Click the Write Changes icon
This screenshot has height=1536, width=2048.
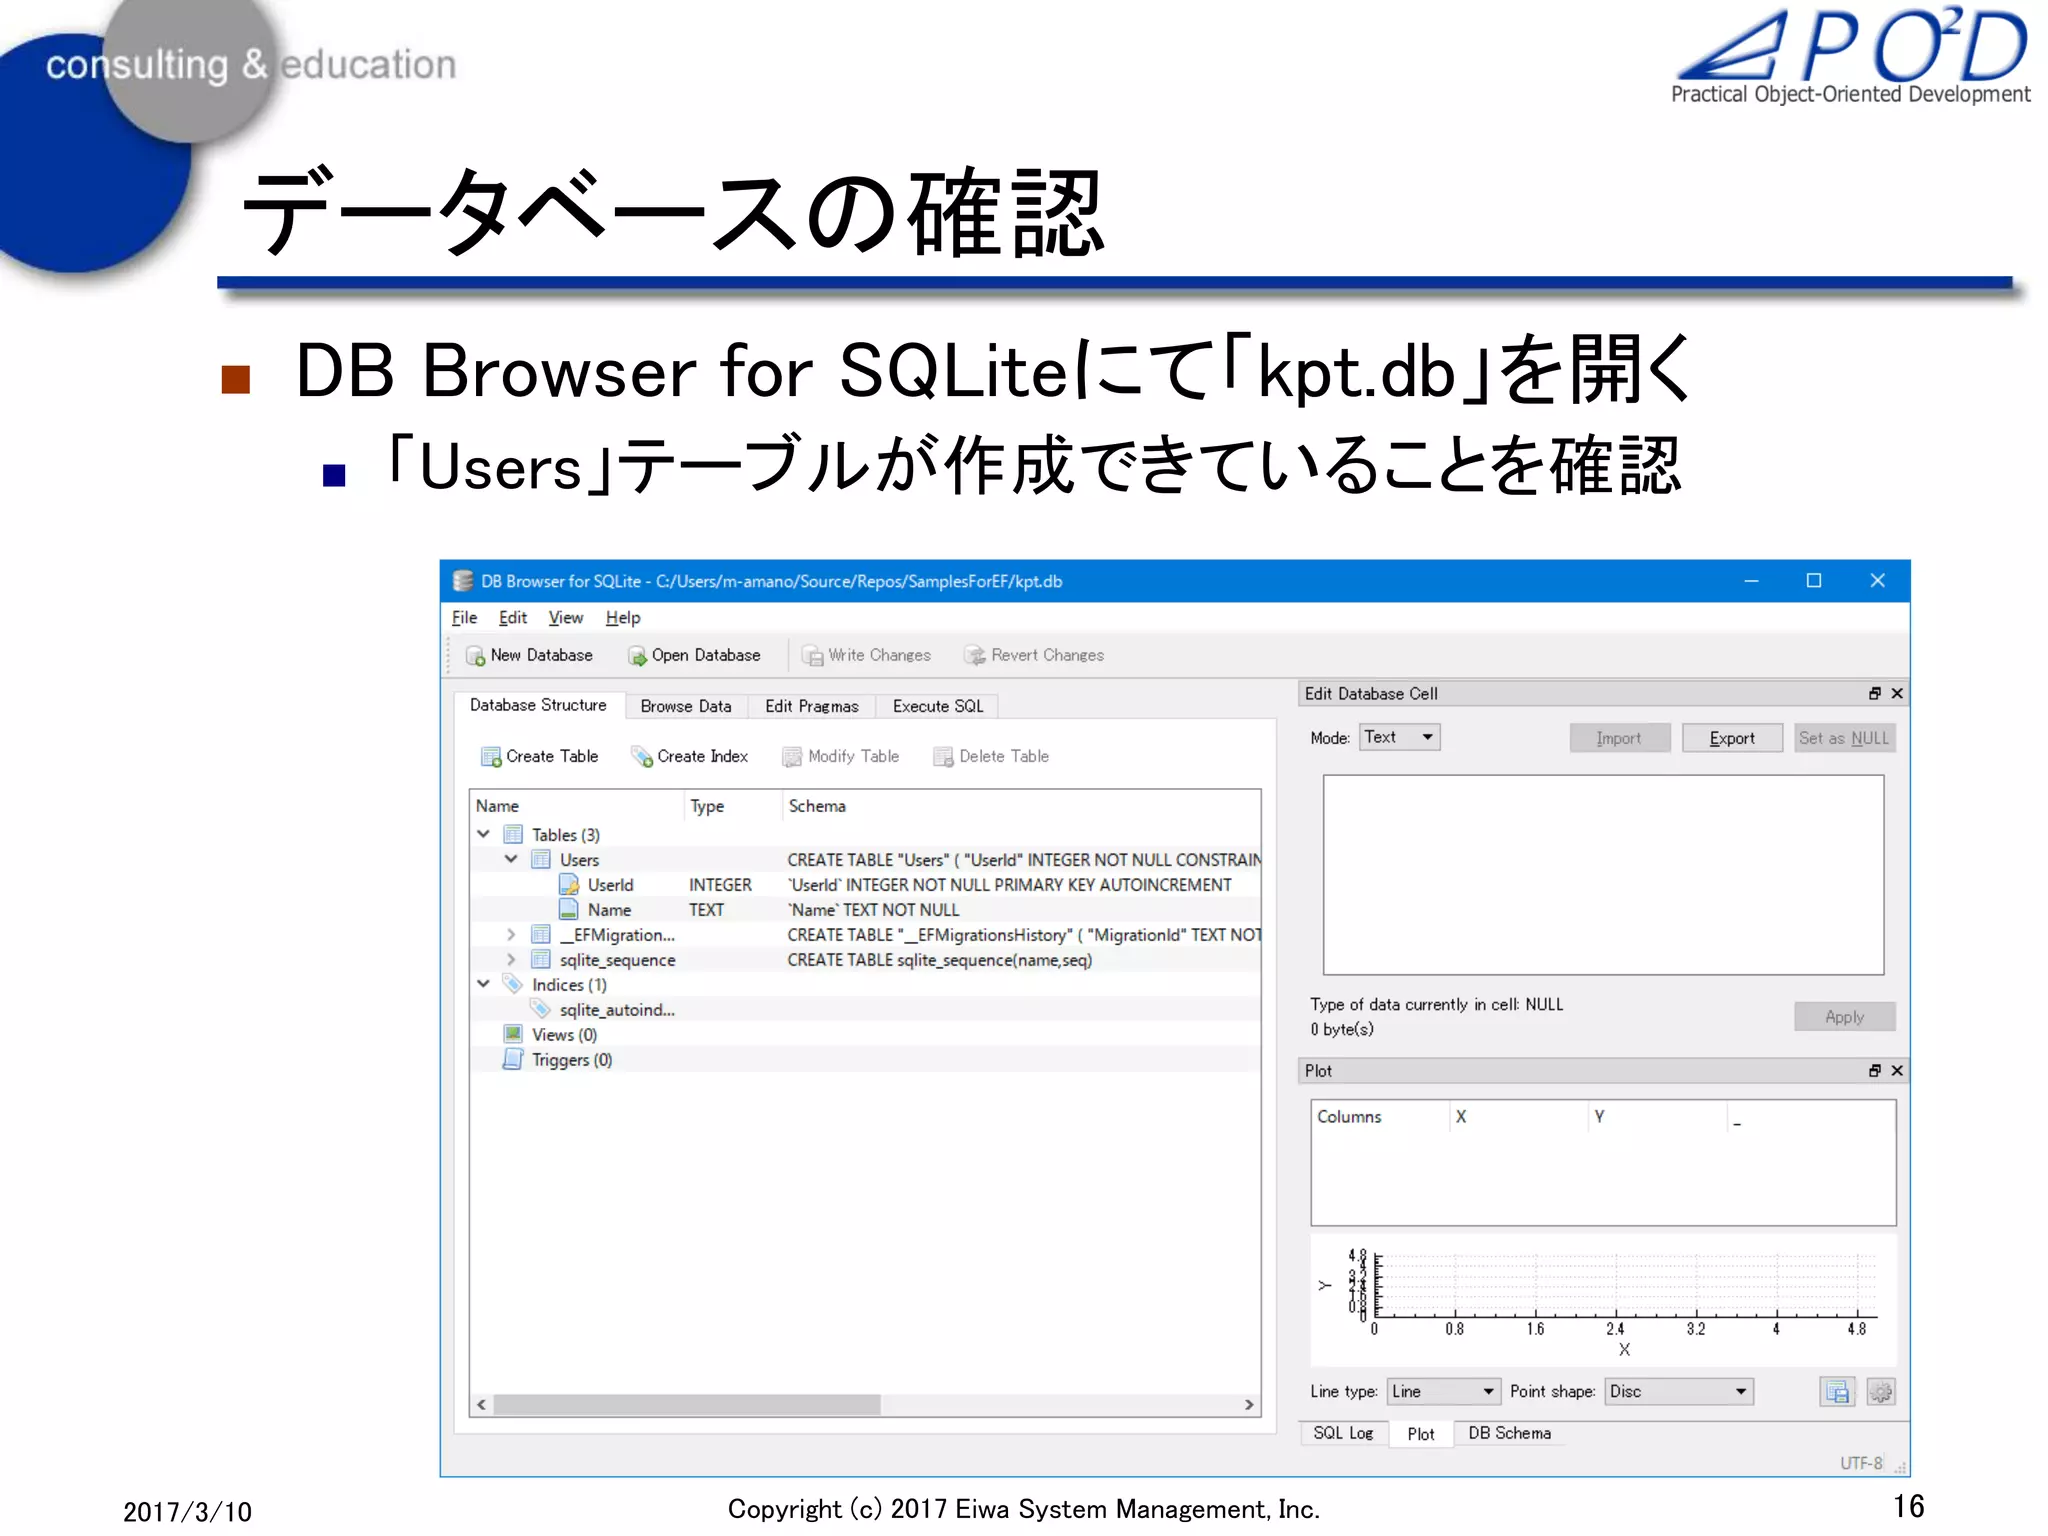(x=813, y=656)
